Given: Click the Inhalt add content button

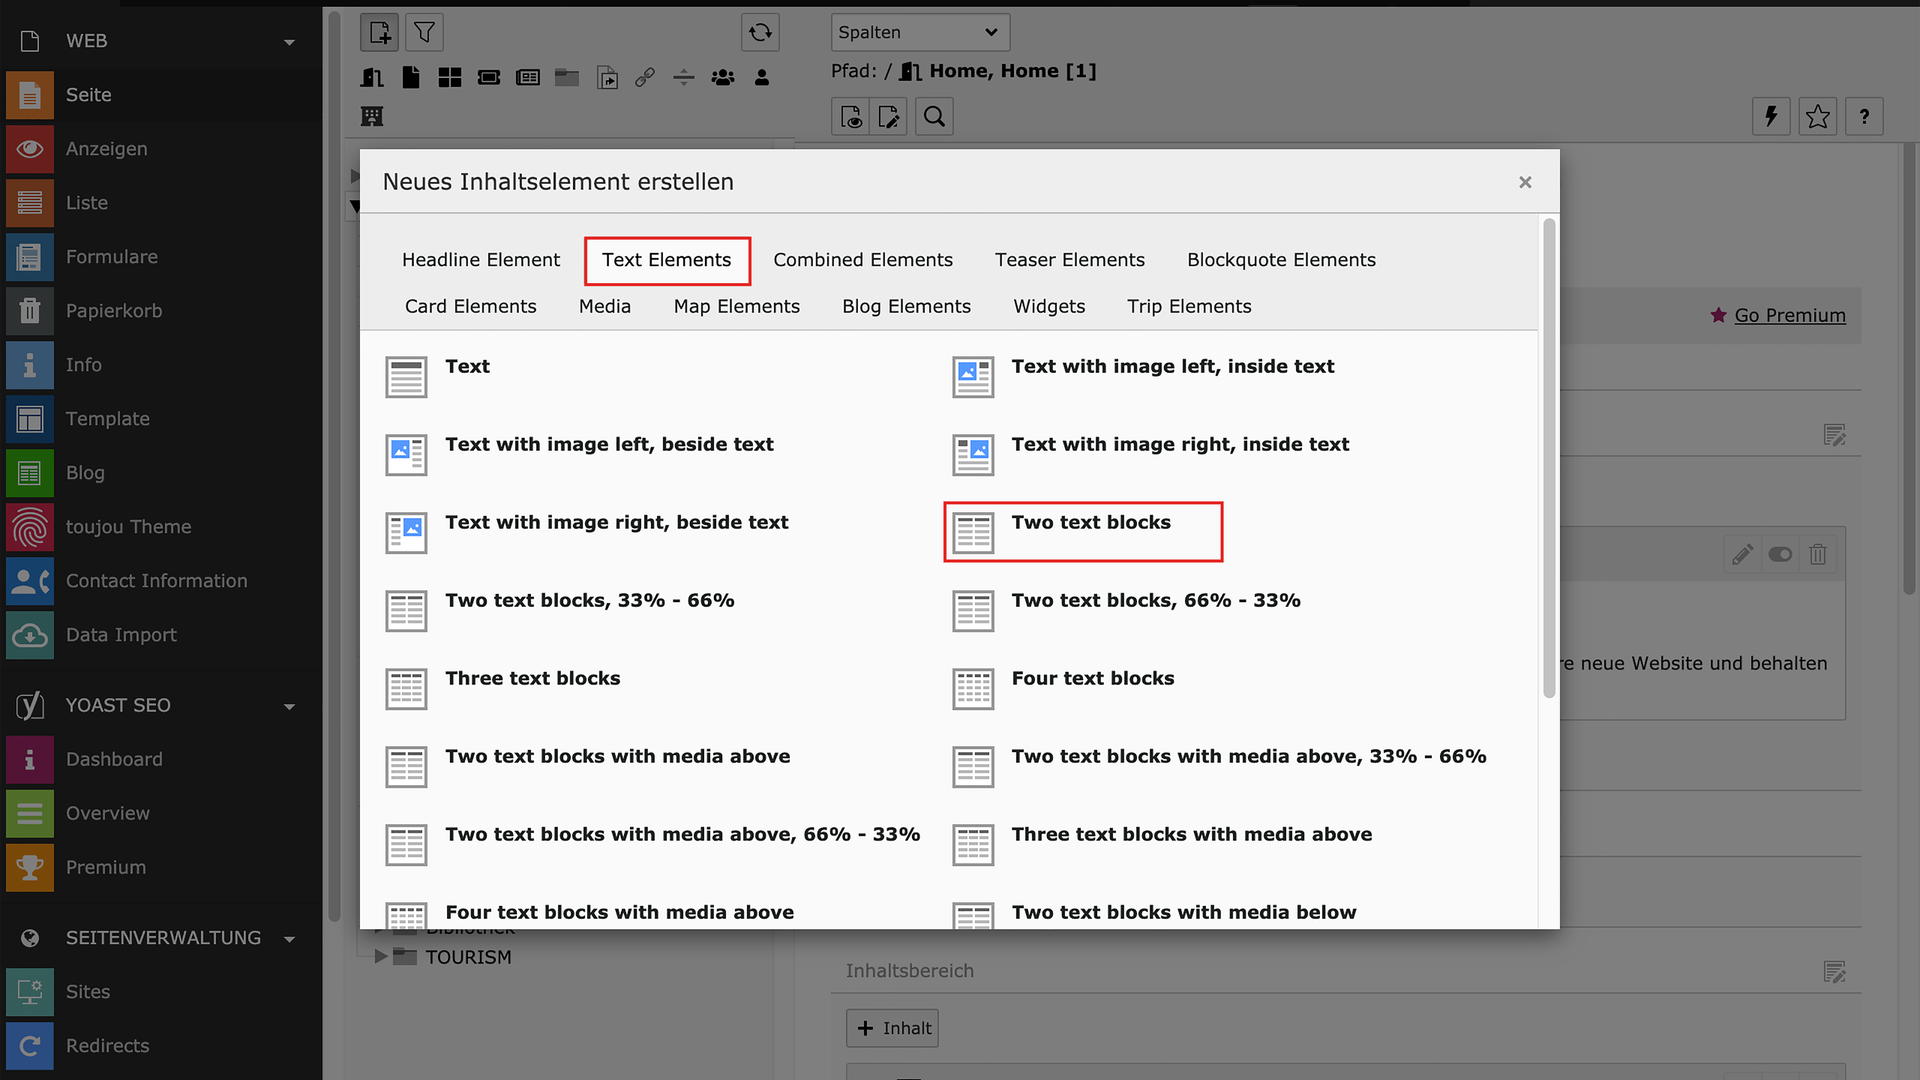Looking at the screenshot, I should (892, 1028).
